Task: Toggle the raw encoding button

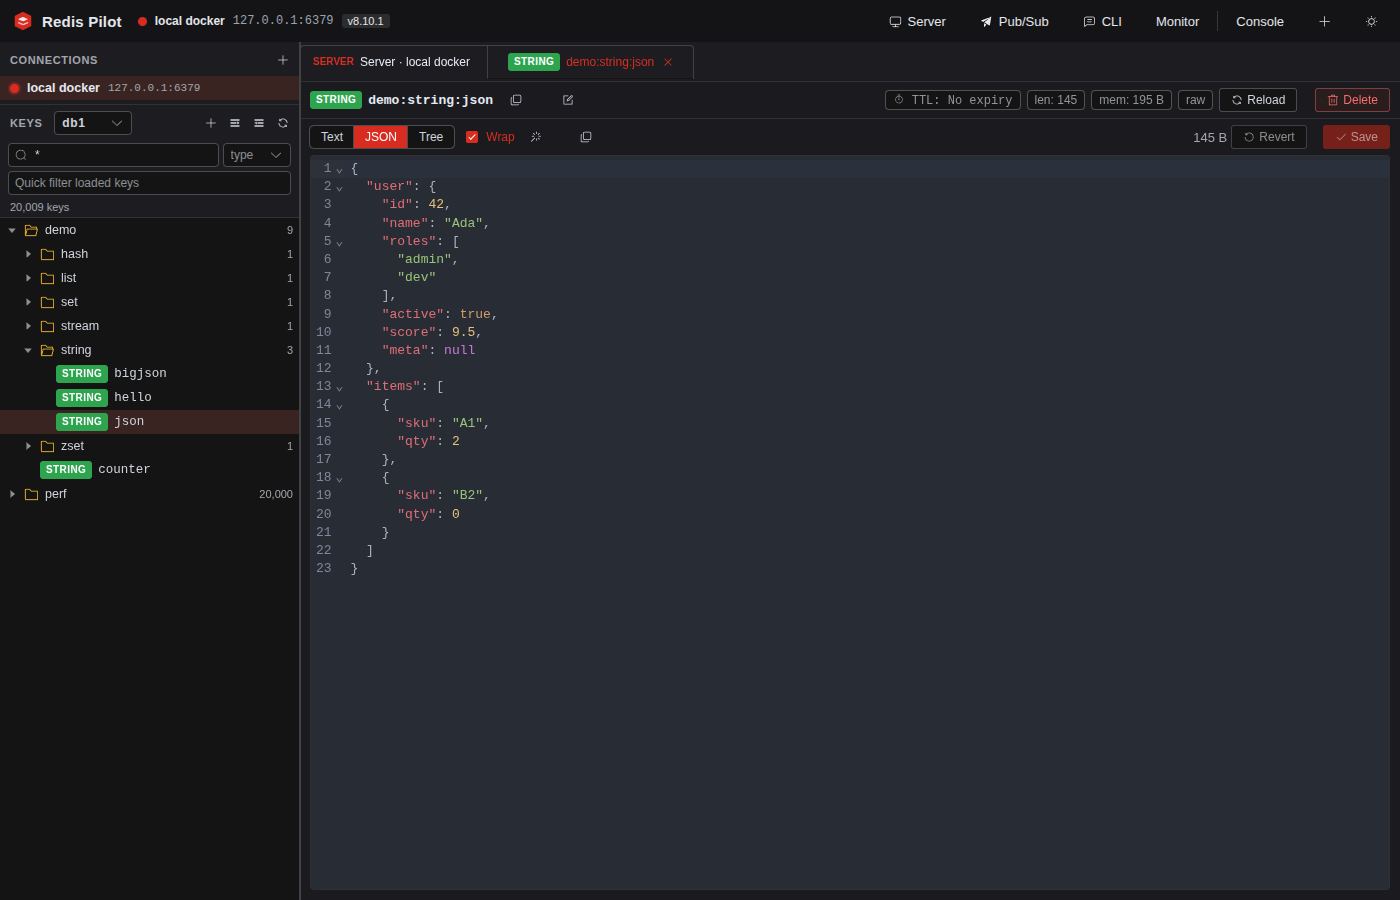Action: [x=1195, y=100]
